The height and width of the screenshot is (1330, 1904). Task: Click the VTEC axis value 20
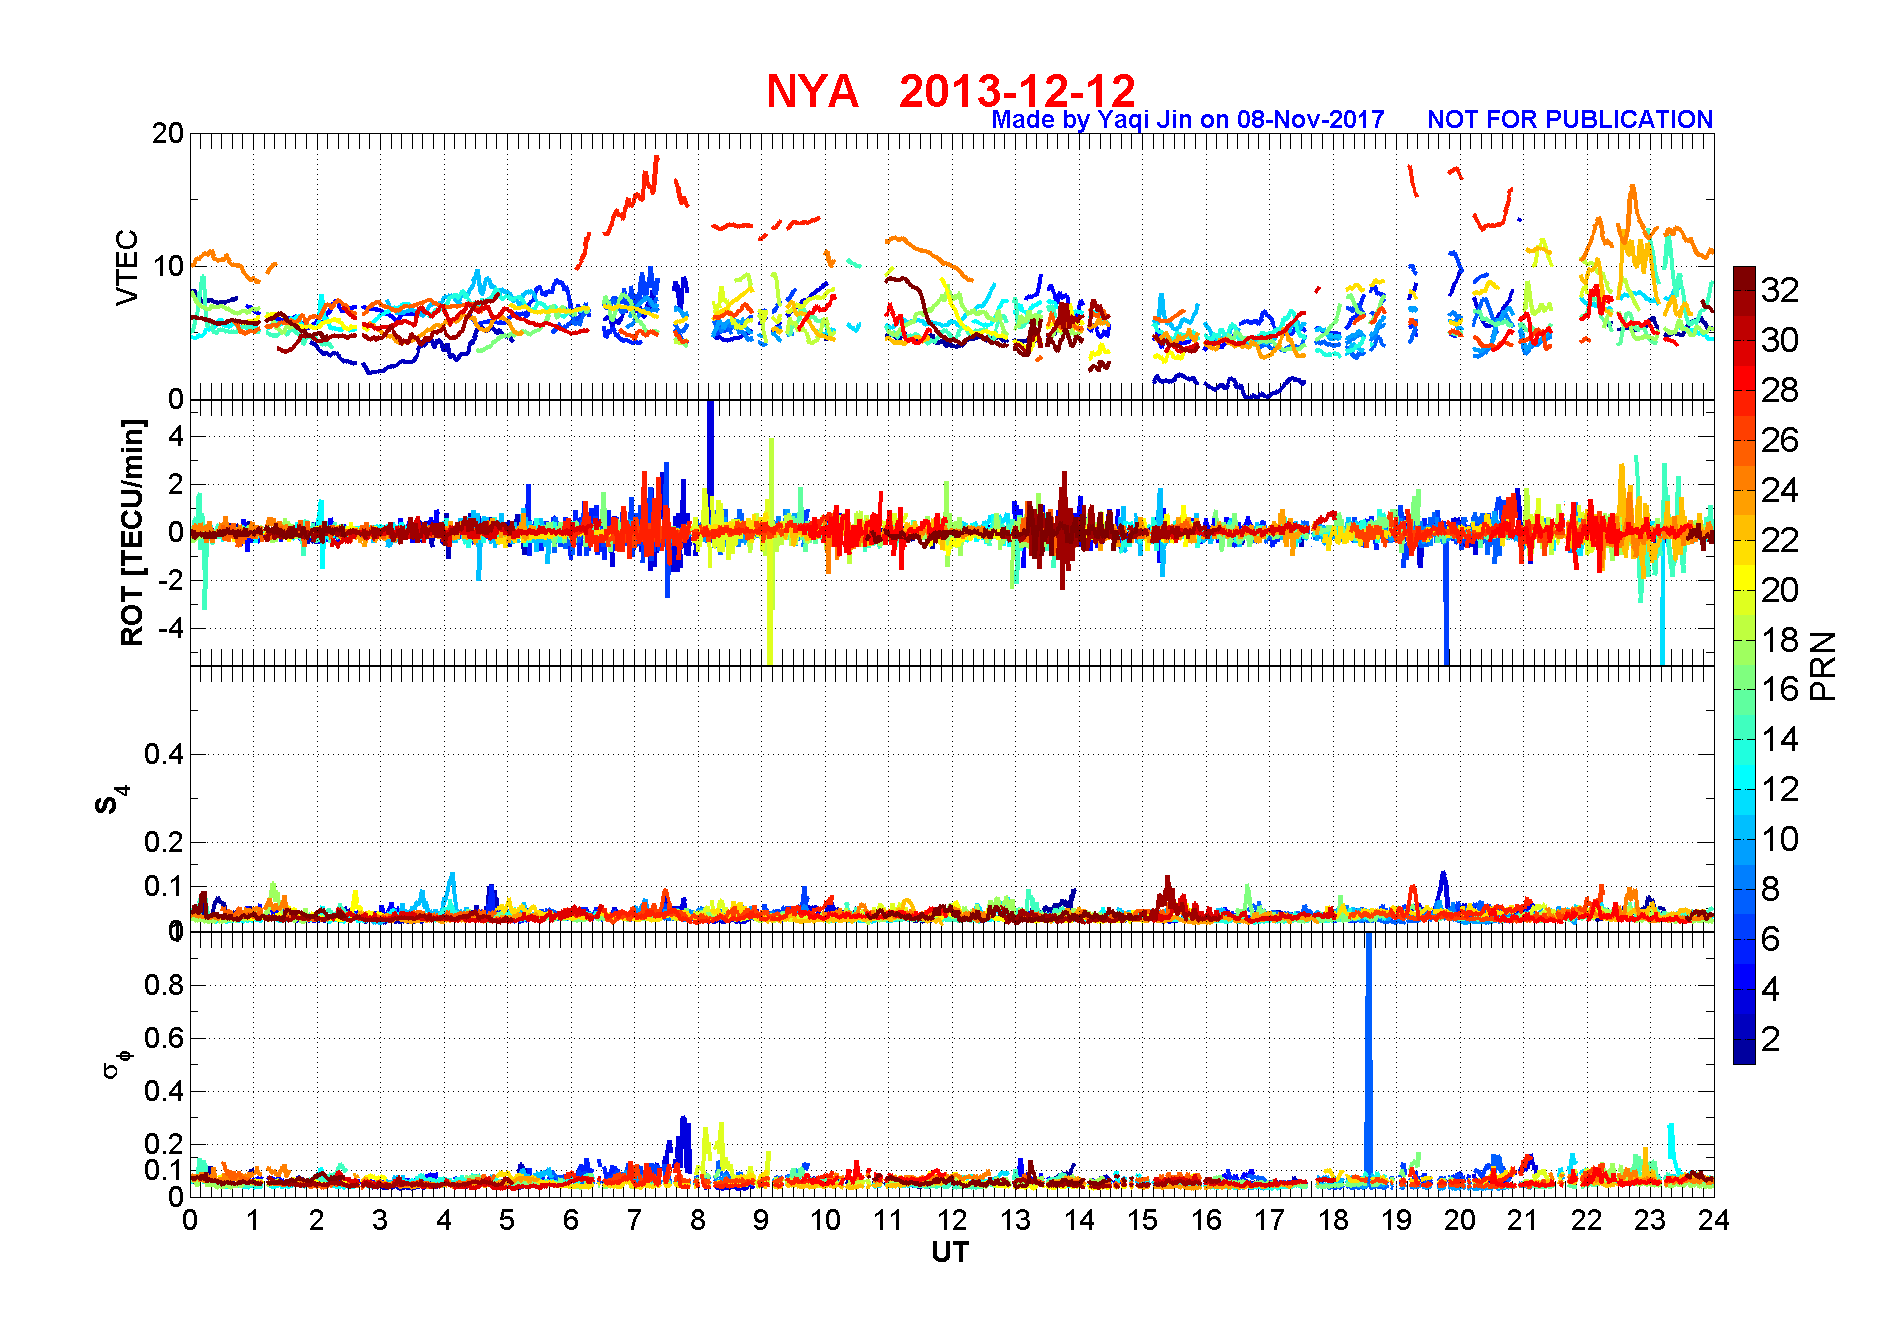tap(167, 134)
